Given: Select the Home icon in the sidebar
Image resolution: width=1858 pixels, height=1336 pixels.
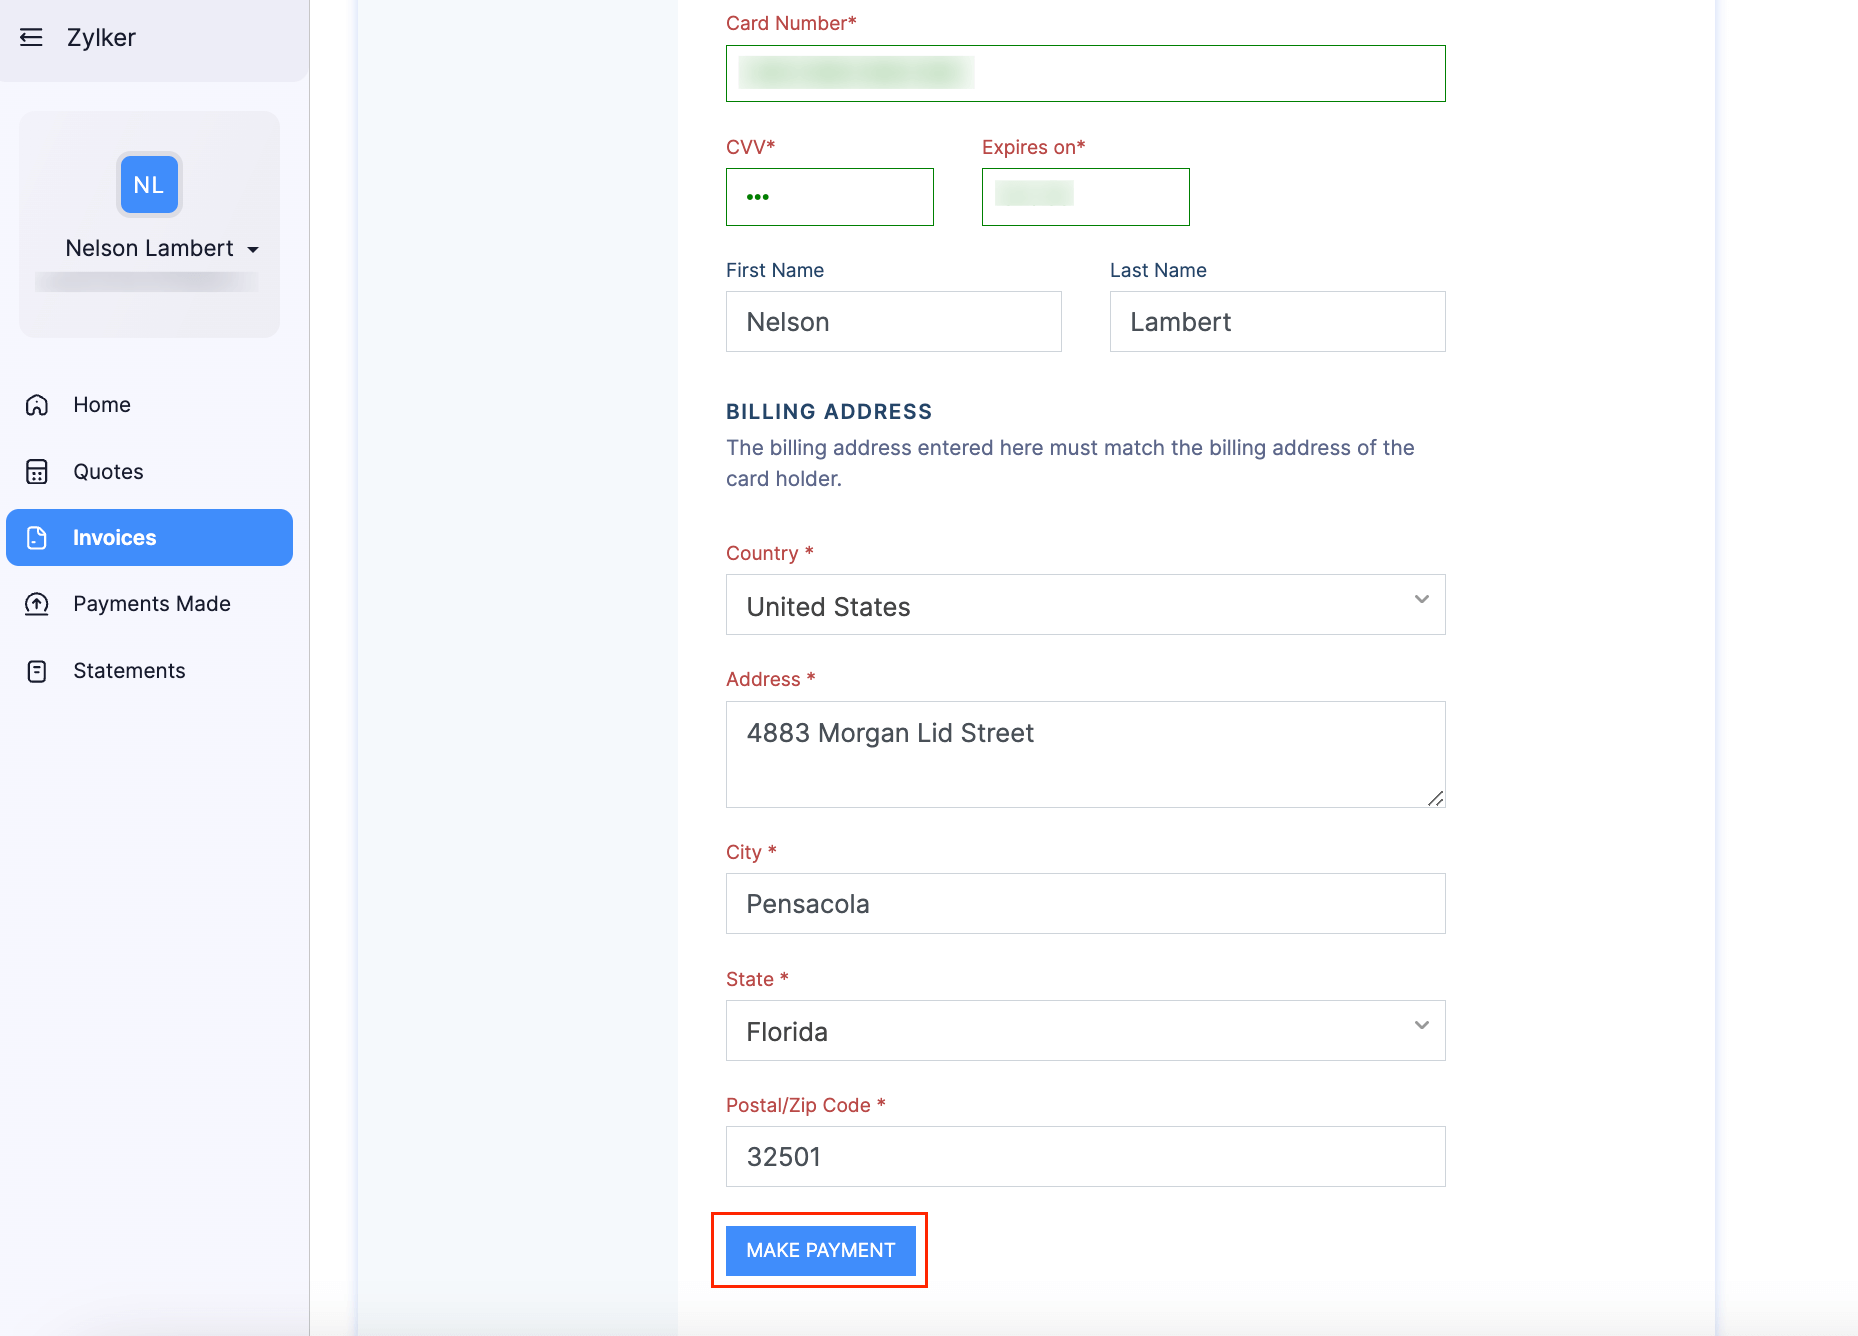Looking at the screenshot, I should click(36, 405).
